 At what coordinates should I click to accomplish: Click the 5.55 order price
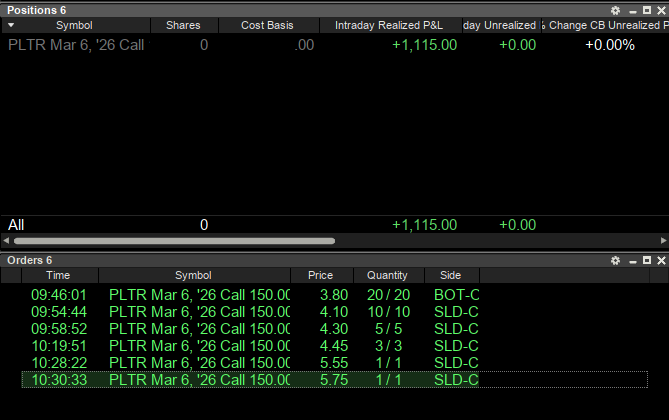pos(334,363)
